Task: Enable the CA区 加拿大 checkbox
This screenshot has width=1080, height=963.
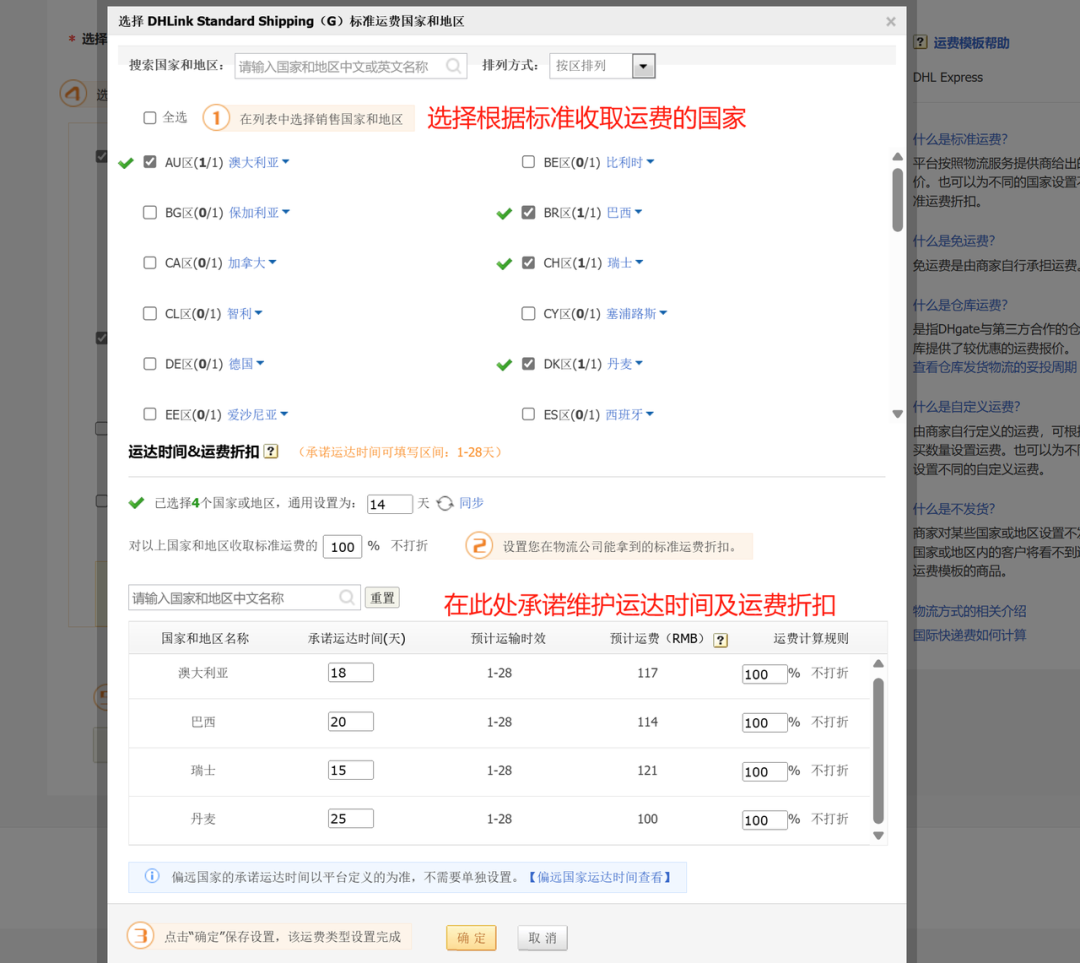Action: 150,263
